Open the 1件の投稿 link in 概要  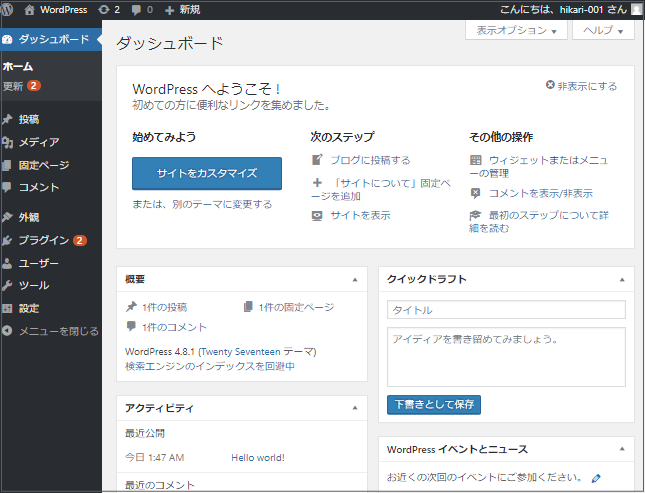tap(165, 307)
